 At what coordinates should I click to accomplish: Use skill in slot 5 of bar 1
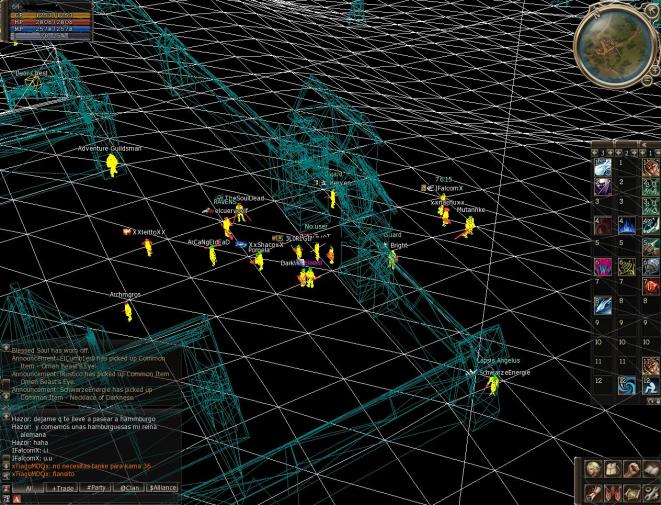651,246
